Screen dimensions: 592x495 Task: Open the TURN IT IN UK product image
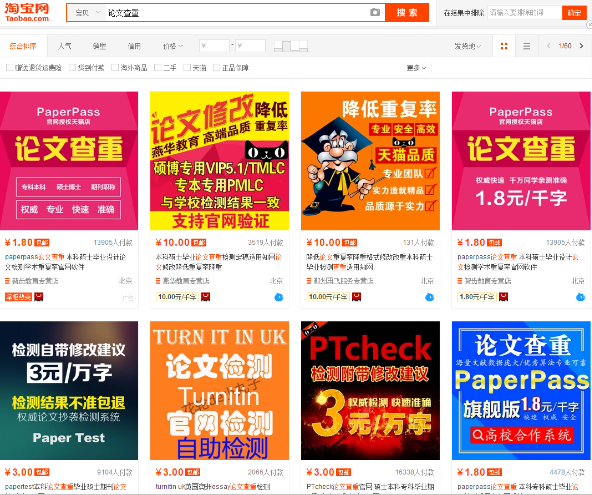(x=219, y=390)
